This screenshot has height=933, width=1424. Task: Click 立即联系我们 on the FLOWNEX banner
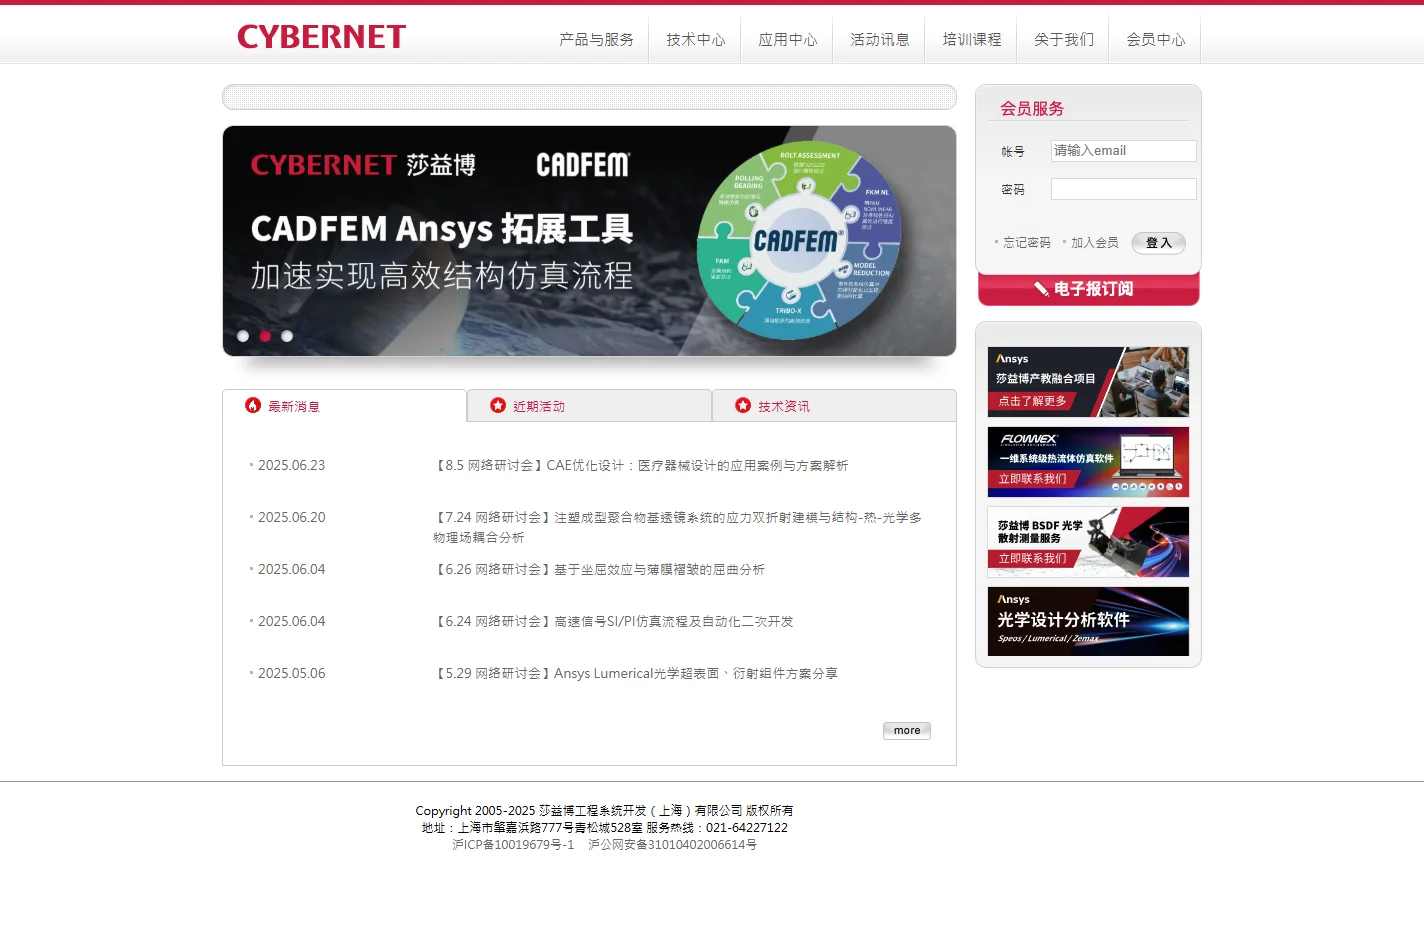pos(1032,479)
